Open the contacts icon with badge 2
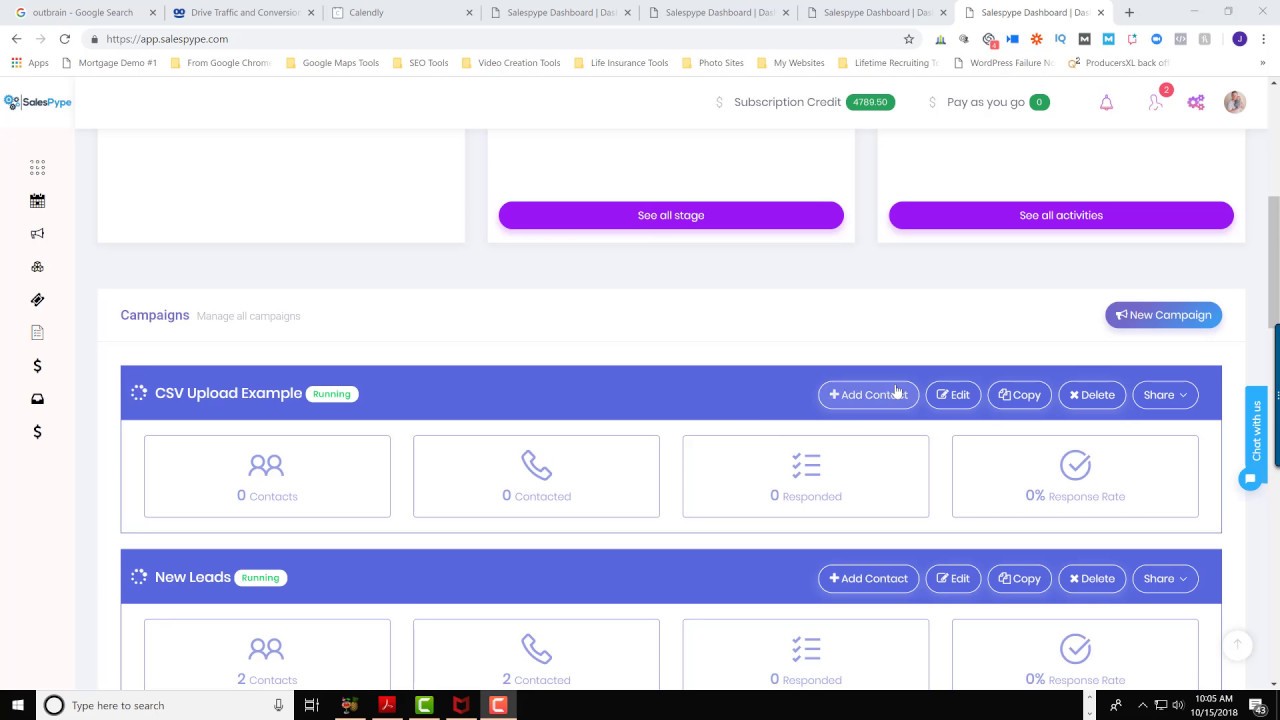This screenshot has height=720, width=1280. [x=1155, y=103]
